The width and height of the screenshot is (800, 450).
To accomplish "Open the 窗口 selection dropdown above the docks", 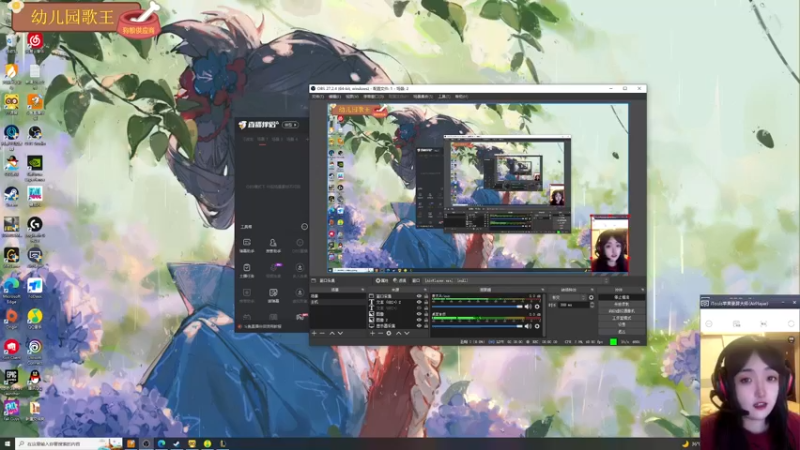I will pyautogui.click(x=515, y=280).
